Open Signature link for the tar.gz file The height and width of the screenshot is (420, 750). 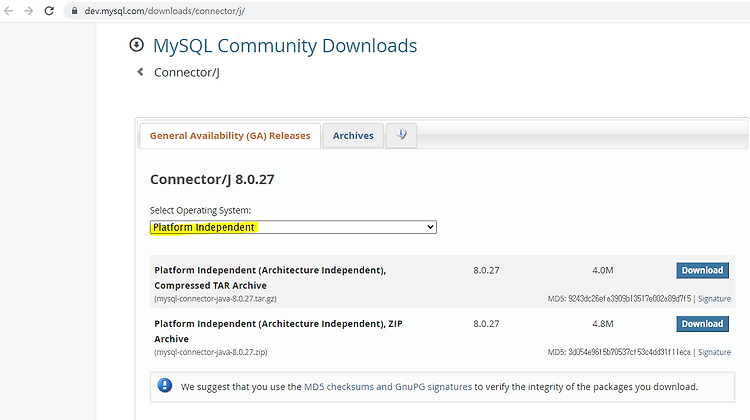pyautogui.click(x=714, y=298)
